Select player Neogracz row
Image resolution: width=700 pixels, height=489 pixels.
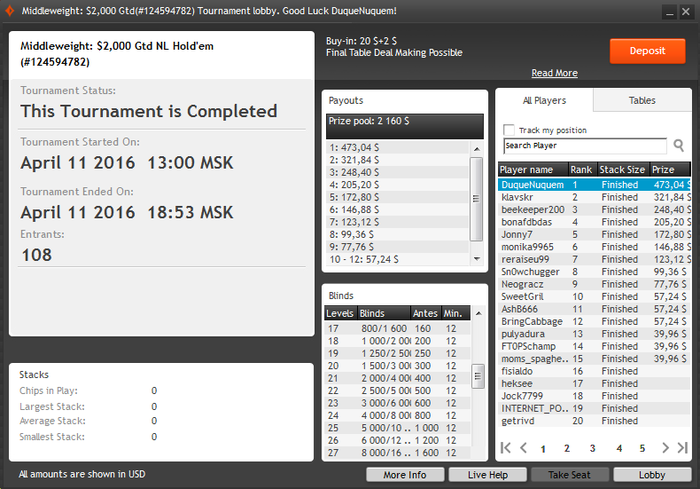point(594,284)
